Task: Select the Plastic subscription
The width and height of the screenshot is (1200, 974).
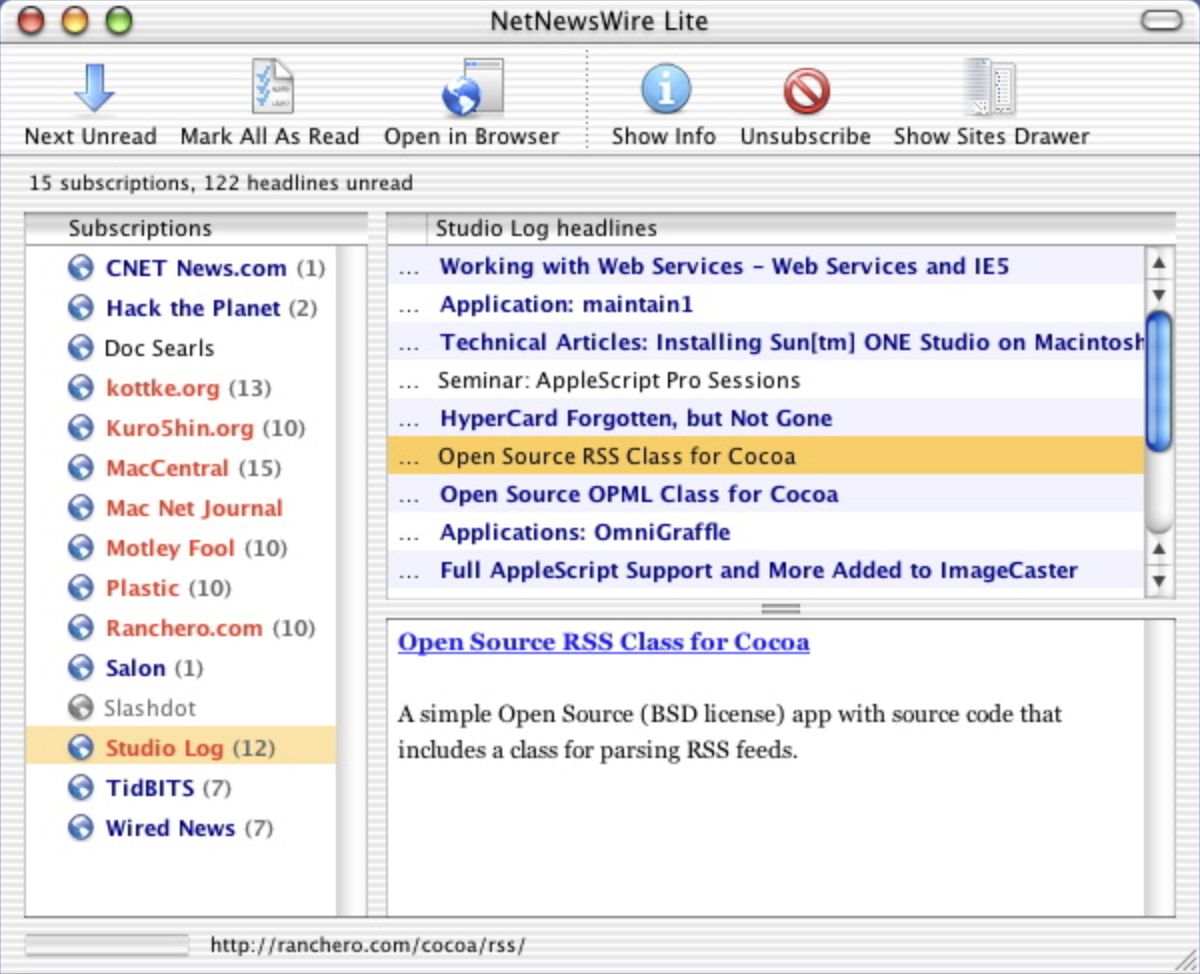Action: 182,588
